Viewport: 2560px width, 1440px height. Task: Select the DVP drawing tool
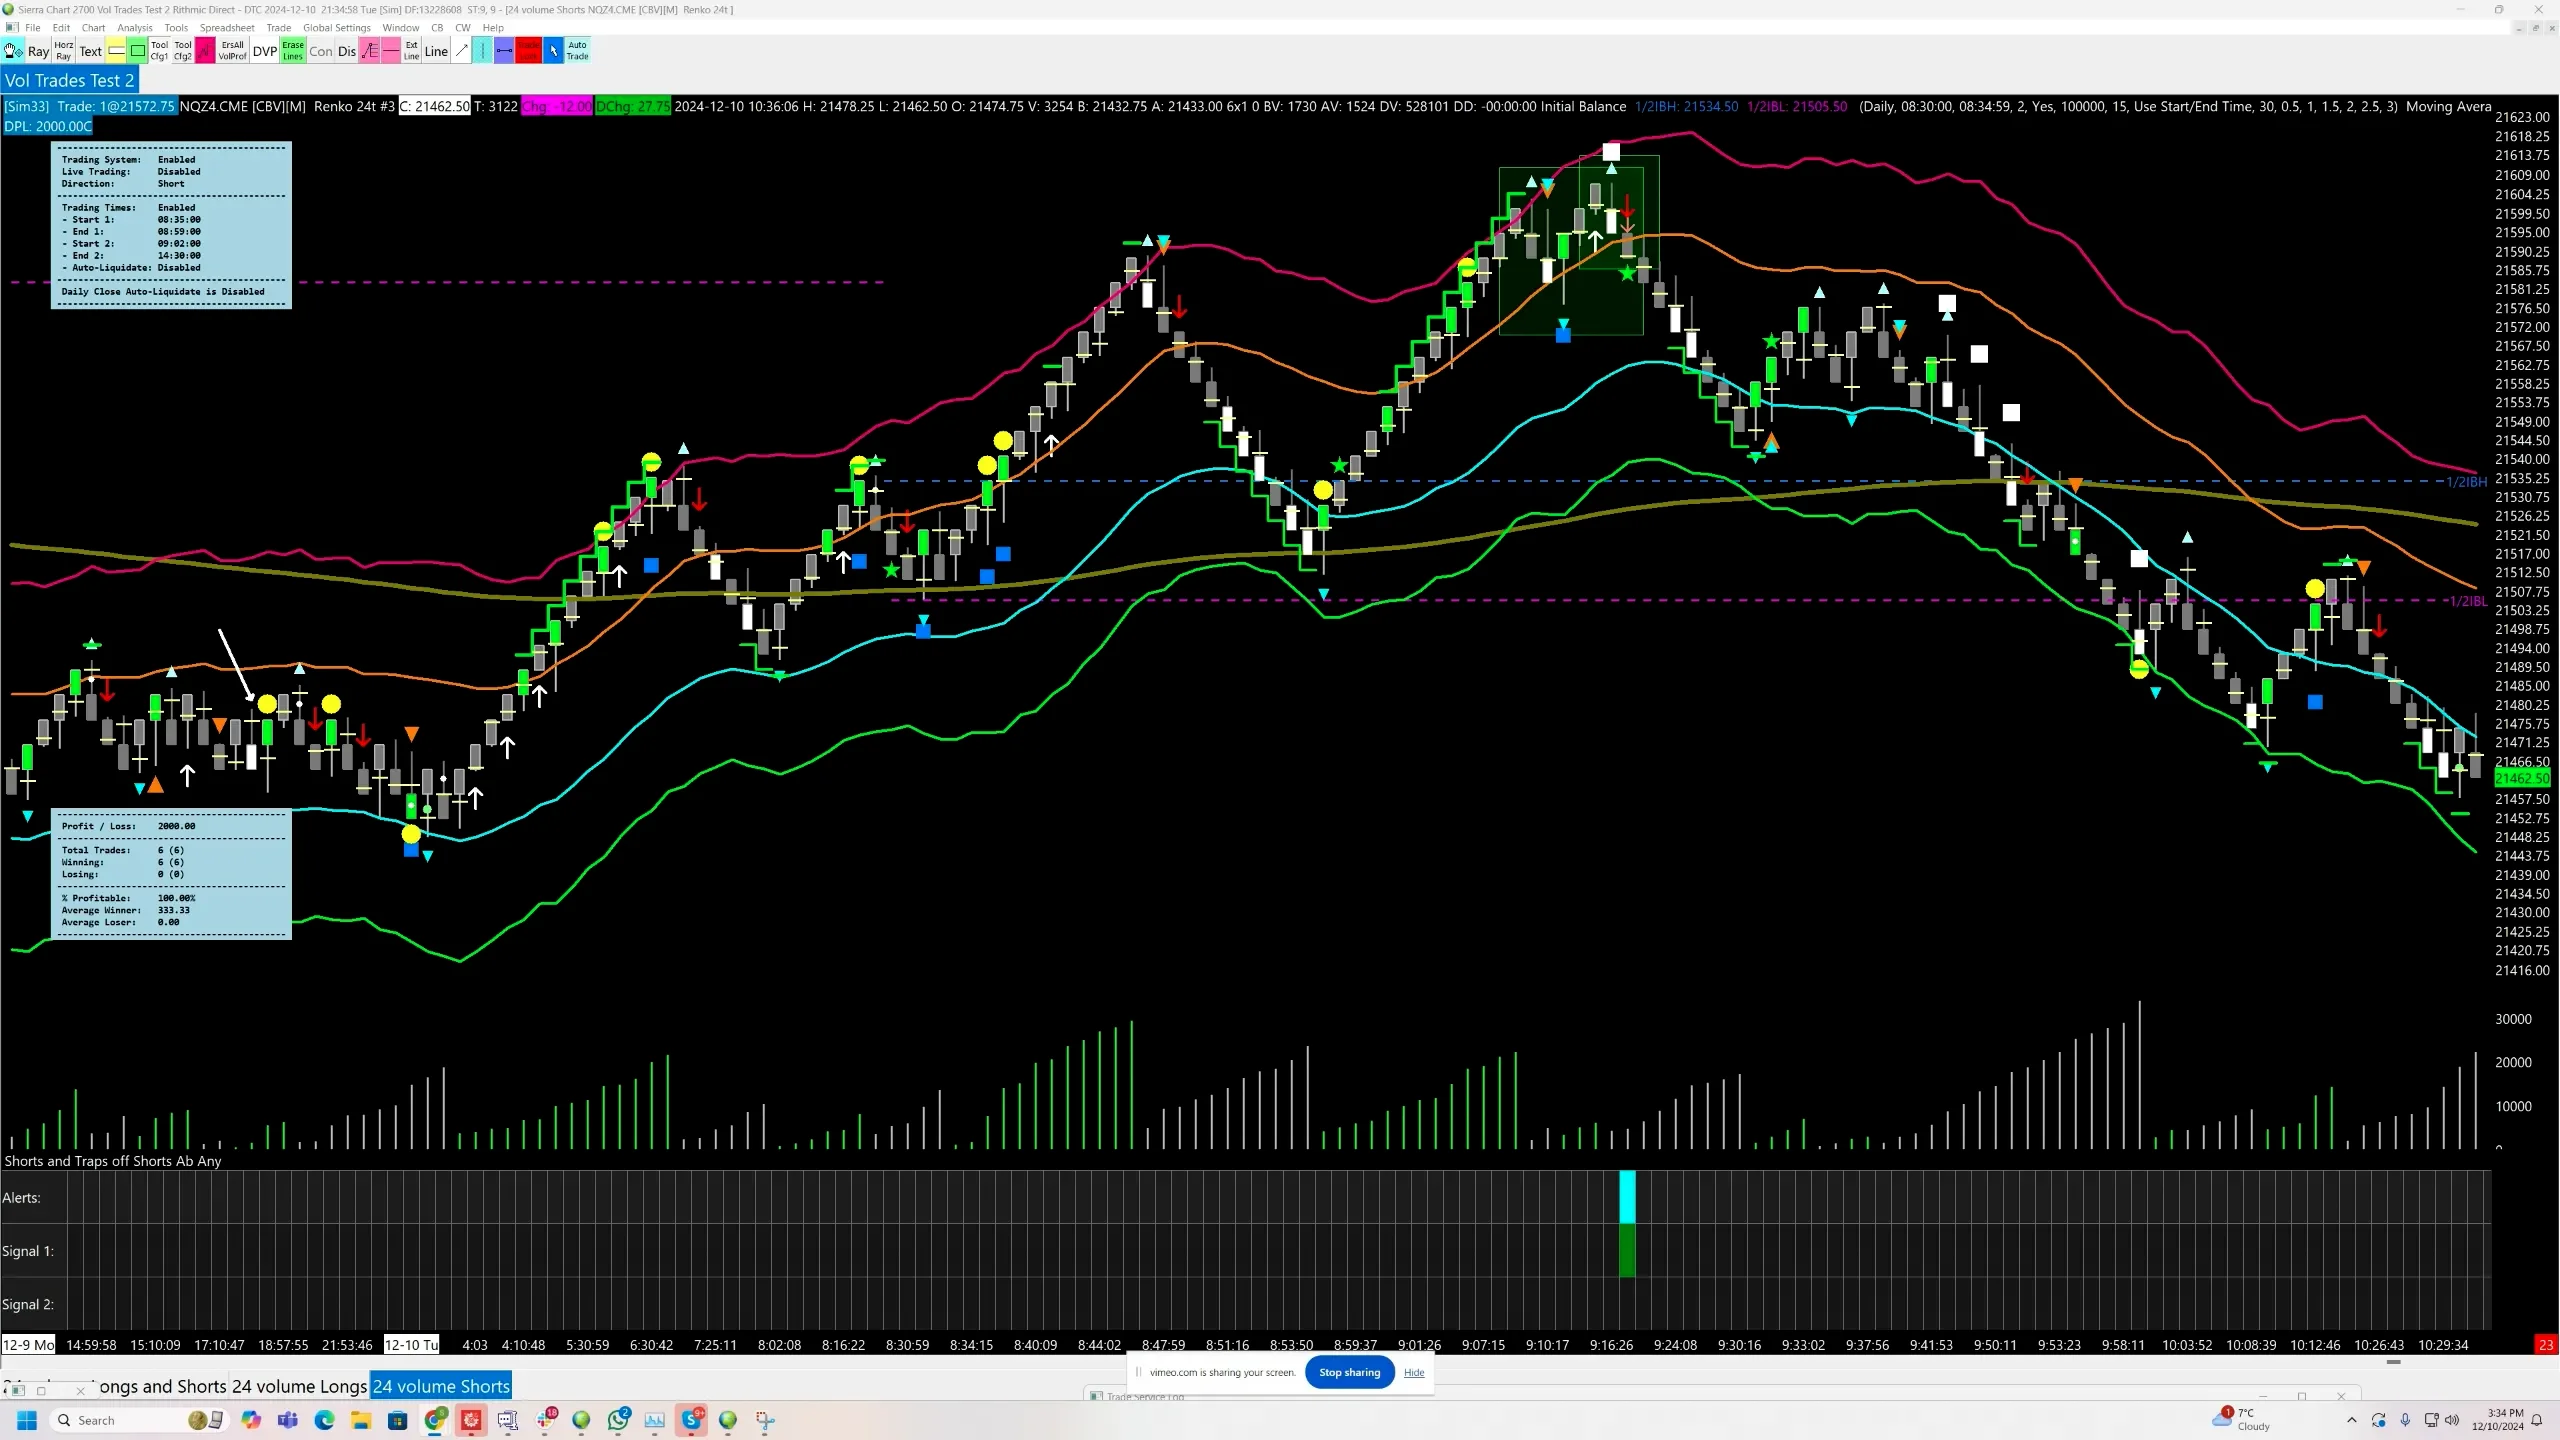[x=264, y=51]
